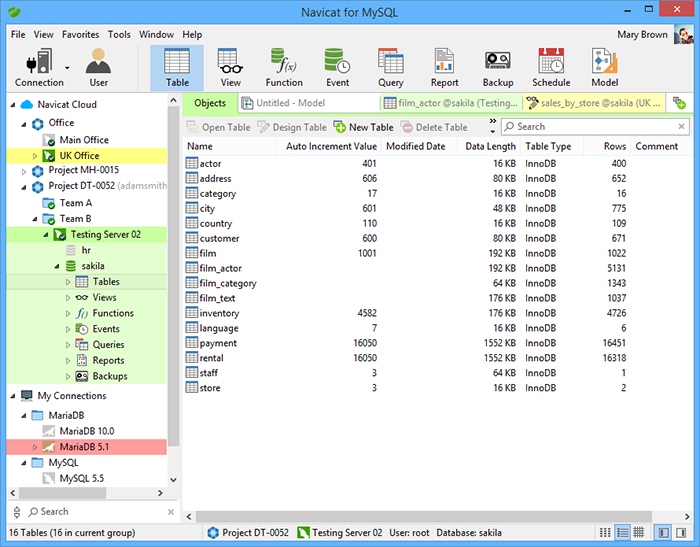Click the filter icon beside tree search
This screenshot has width=700, height=547.
(x=17, y=512)
